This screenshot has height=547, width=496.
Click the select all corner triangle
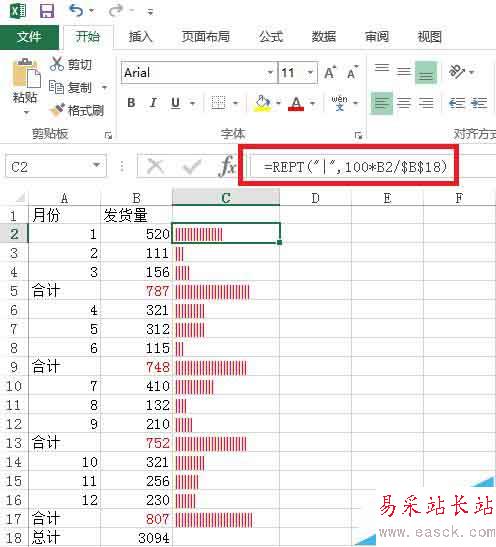point(20,197)
